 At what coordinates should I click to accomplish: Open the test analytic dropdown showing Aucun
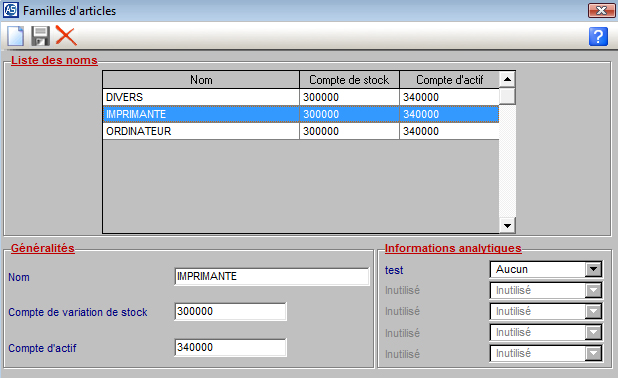pyautogui.click(x=593, y=270)
